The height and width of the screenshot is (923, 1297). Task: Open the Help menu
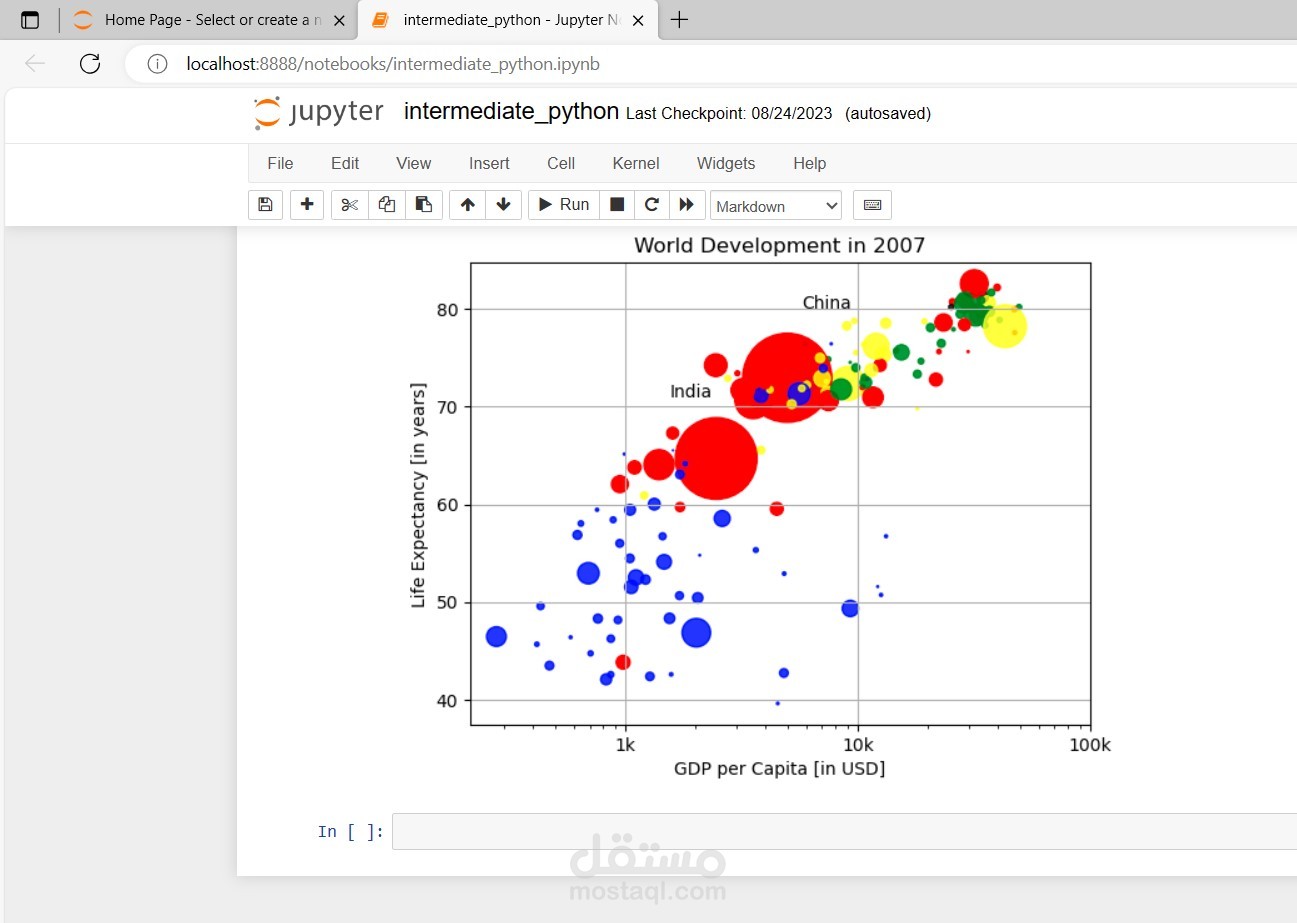pyautogui.click(x=809, y=163)
